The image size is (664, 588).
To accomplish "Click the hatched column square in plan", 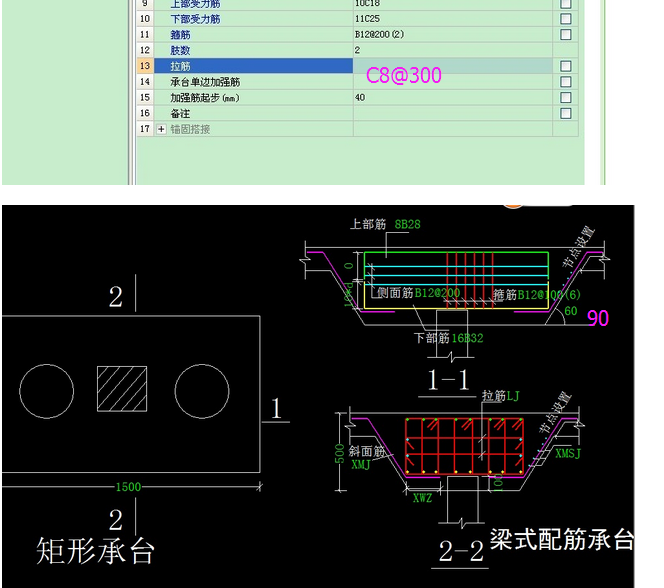I will [x=122, y=389].
